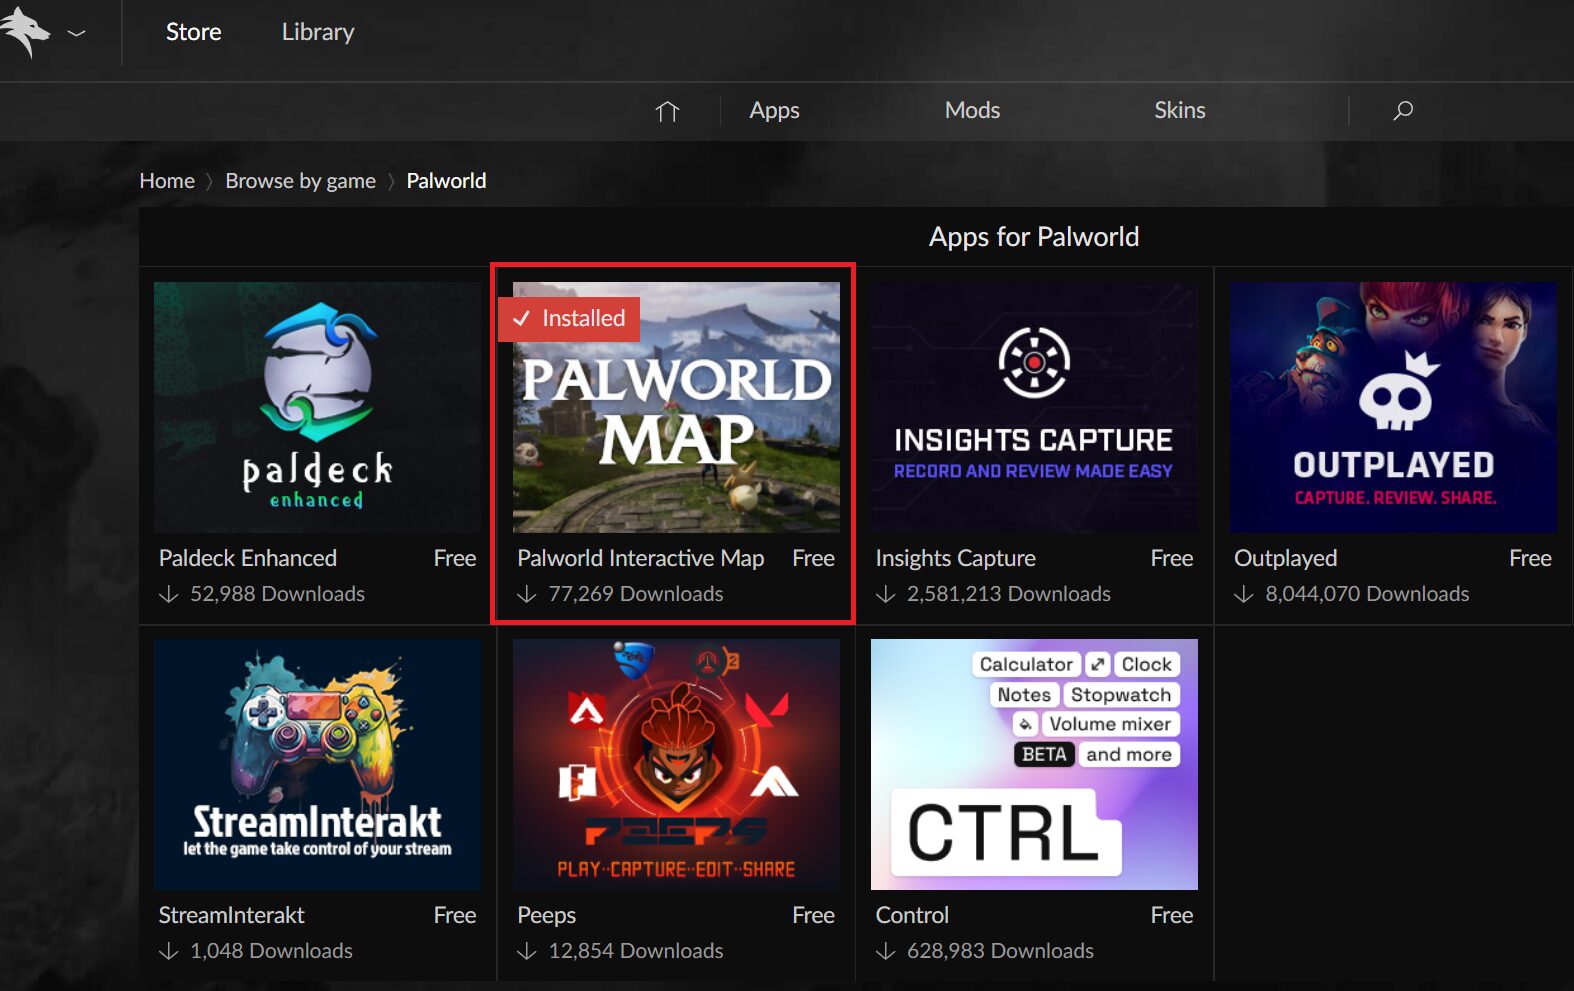The height and width of the screenshot is (991, 1574).
Task: Click the Control title text
Action: pos(912,915)
